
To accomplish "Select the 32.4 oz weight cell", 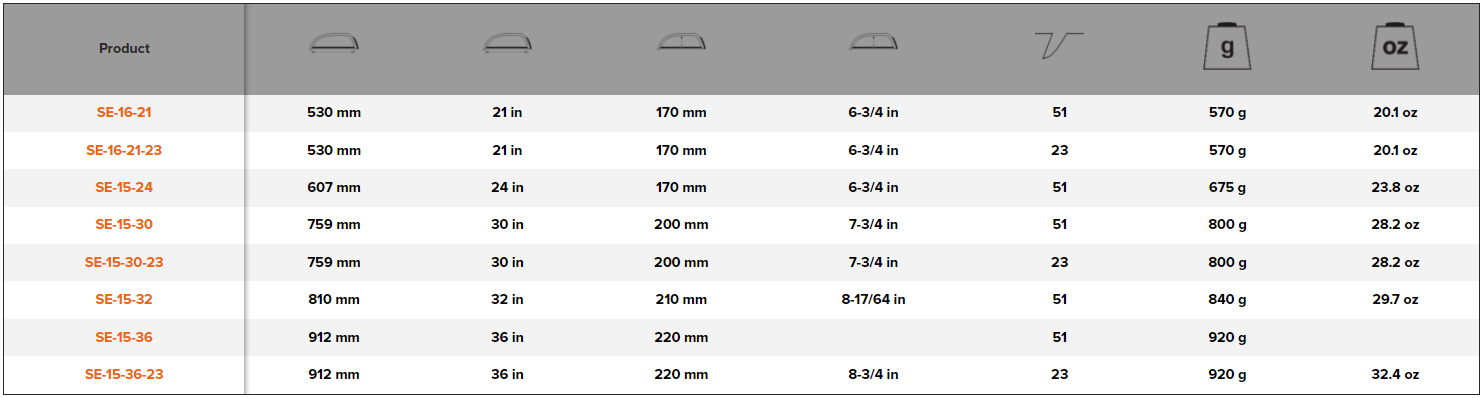I will pyautogui.click(x=1395, y=374).
